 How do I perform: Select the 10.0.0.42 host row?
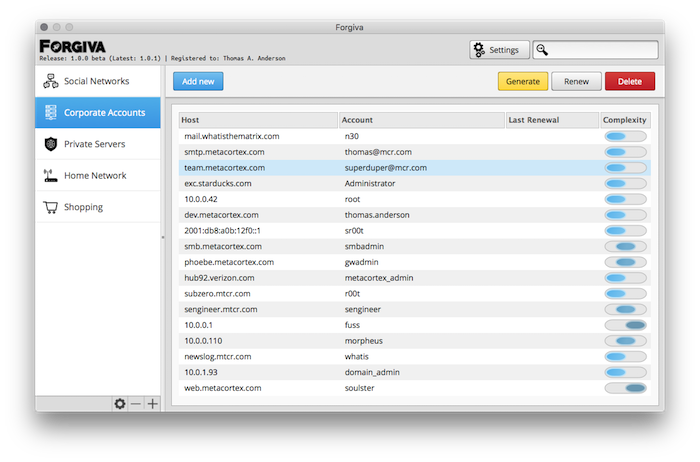[x=415, y=199]
